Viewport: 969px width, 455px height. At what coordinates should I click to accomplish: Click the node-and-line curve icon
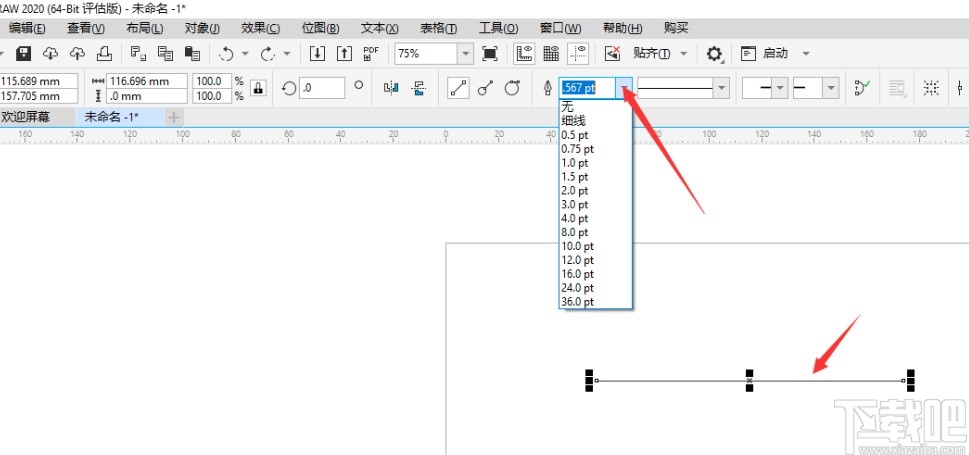point(485,88)
